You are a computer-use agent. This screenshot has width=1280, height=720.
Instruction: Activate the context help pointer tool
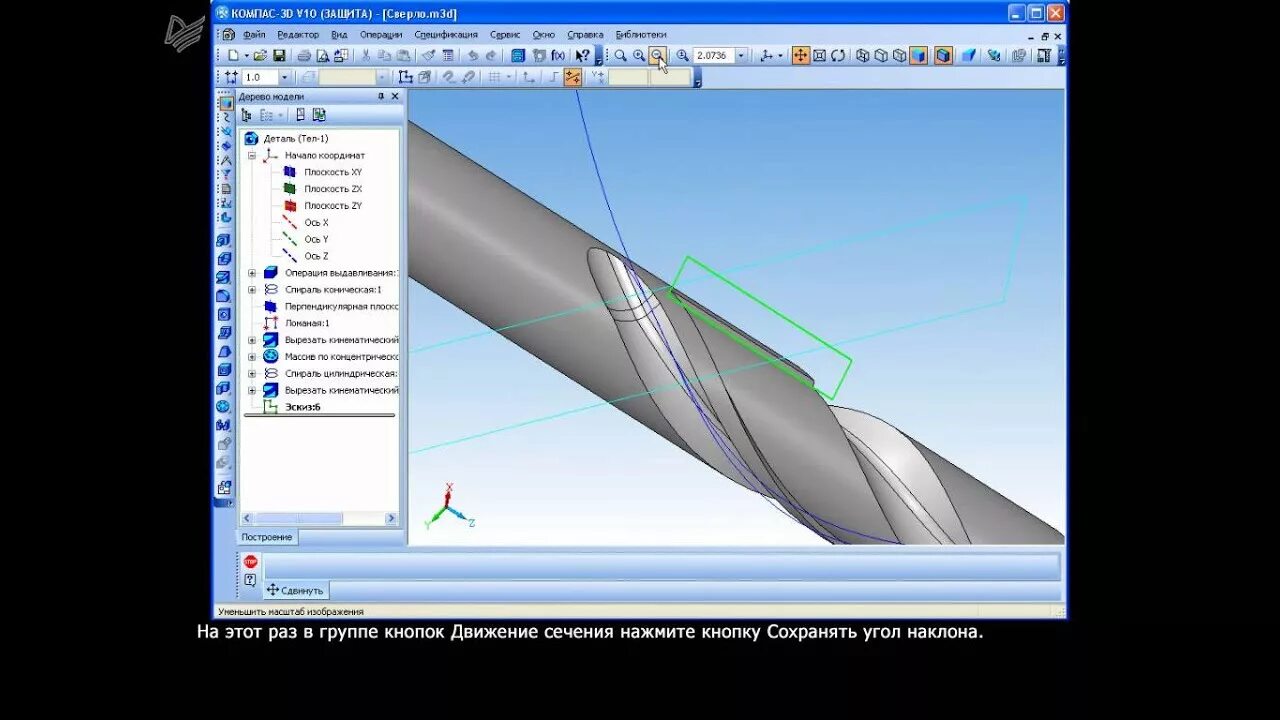582,56
